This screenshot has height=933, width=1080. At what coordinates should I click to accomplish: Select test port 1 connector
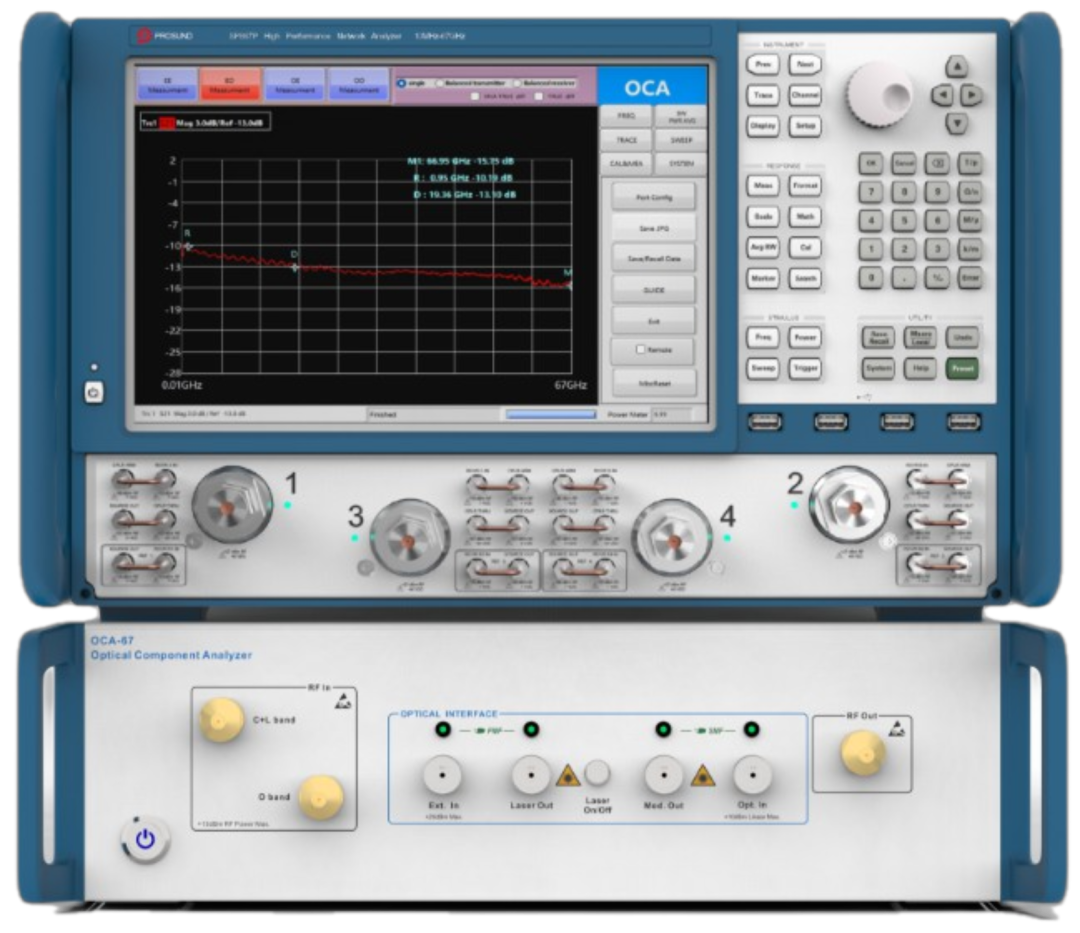point(231,506)
